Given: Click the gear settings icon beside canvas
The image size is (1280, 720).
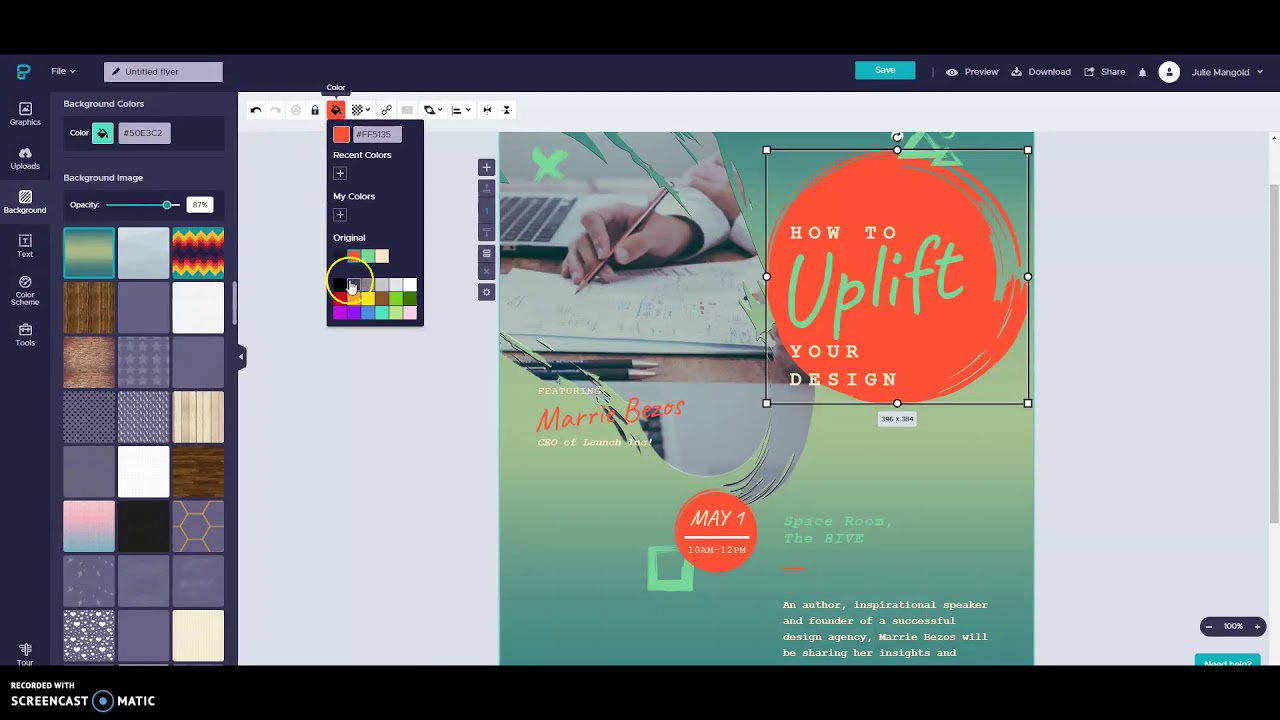Looking at the screenshot, I should pos(487,292).
